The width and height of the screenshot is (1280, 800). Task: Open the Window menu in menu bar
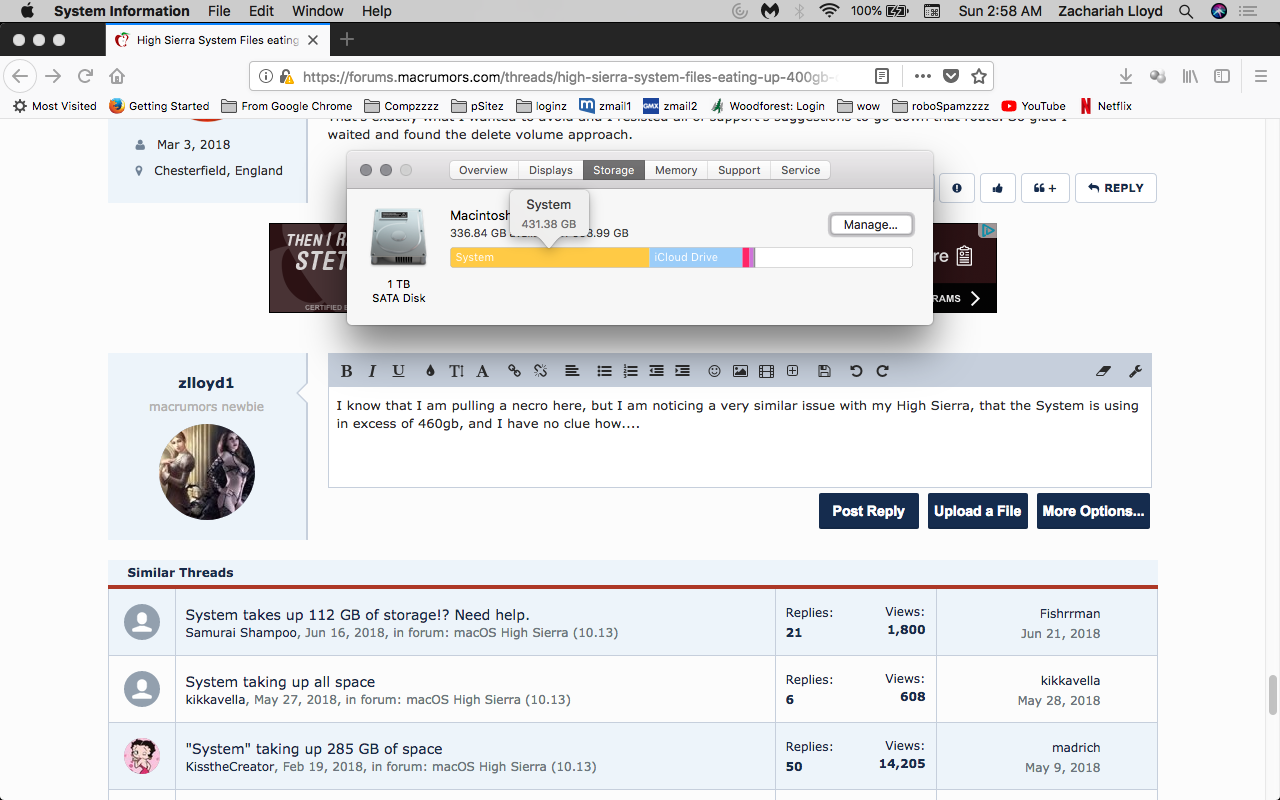click(317, 11)
